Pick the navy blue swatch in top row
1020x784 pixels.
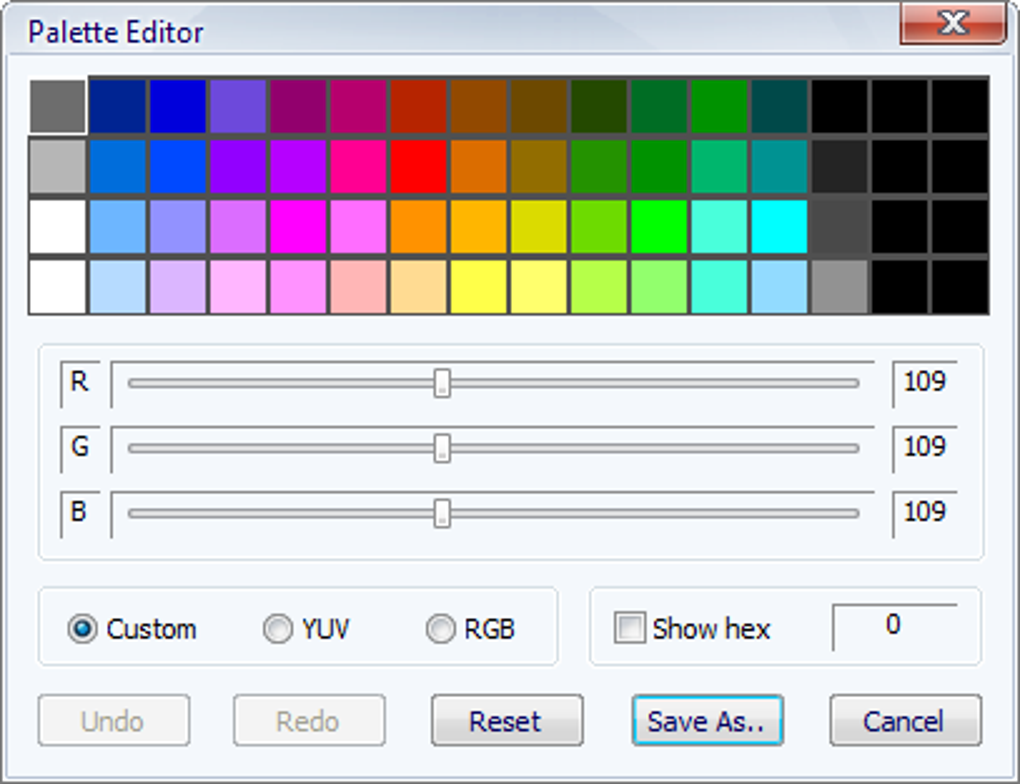point(117,107)
